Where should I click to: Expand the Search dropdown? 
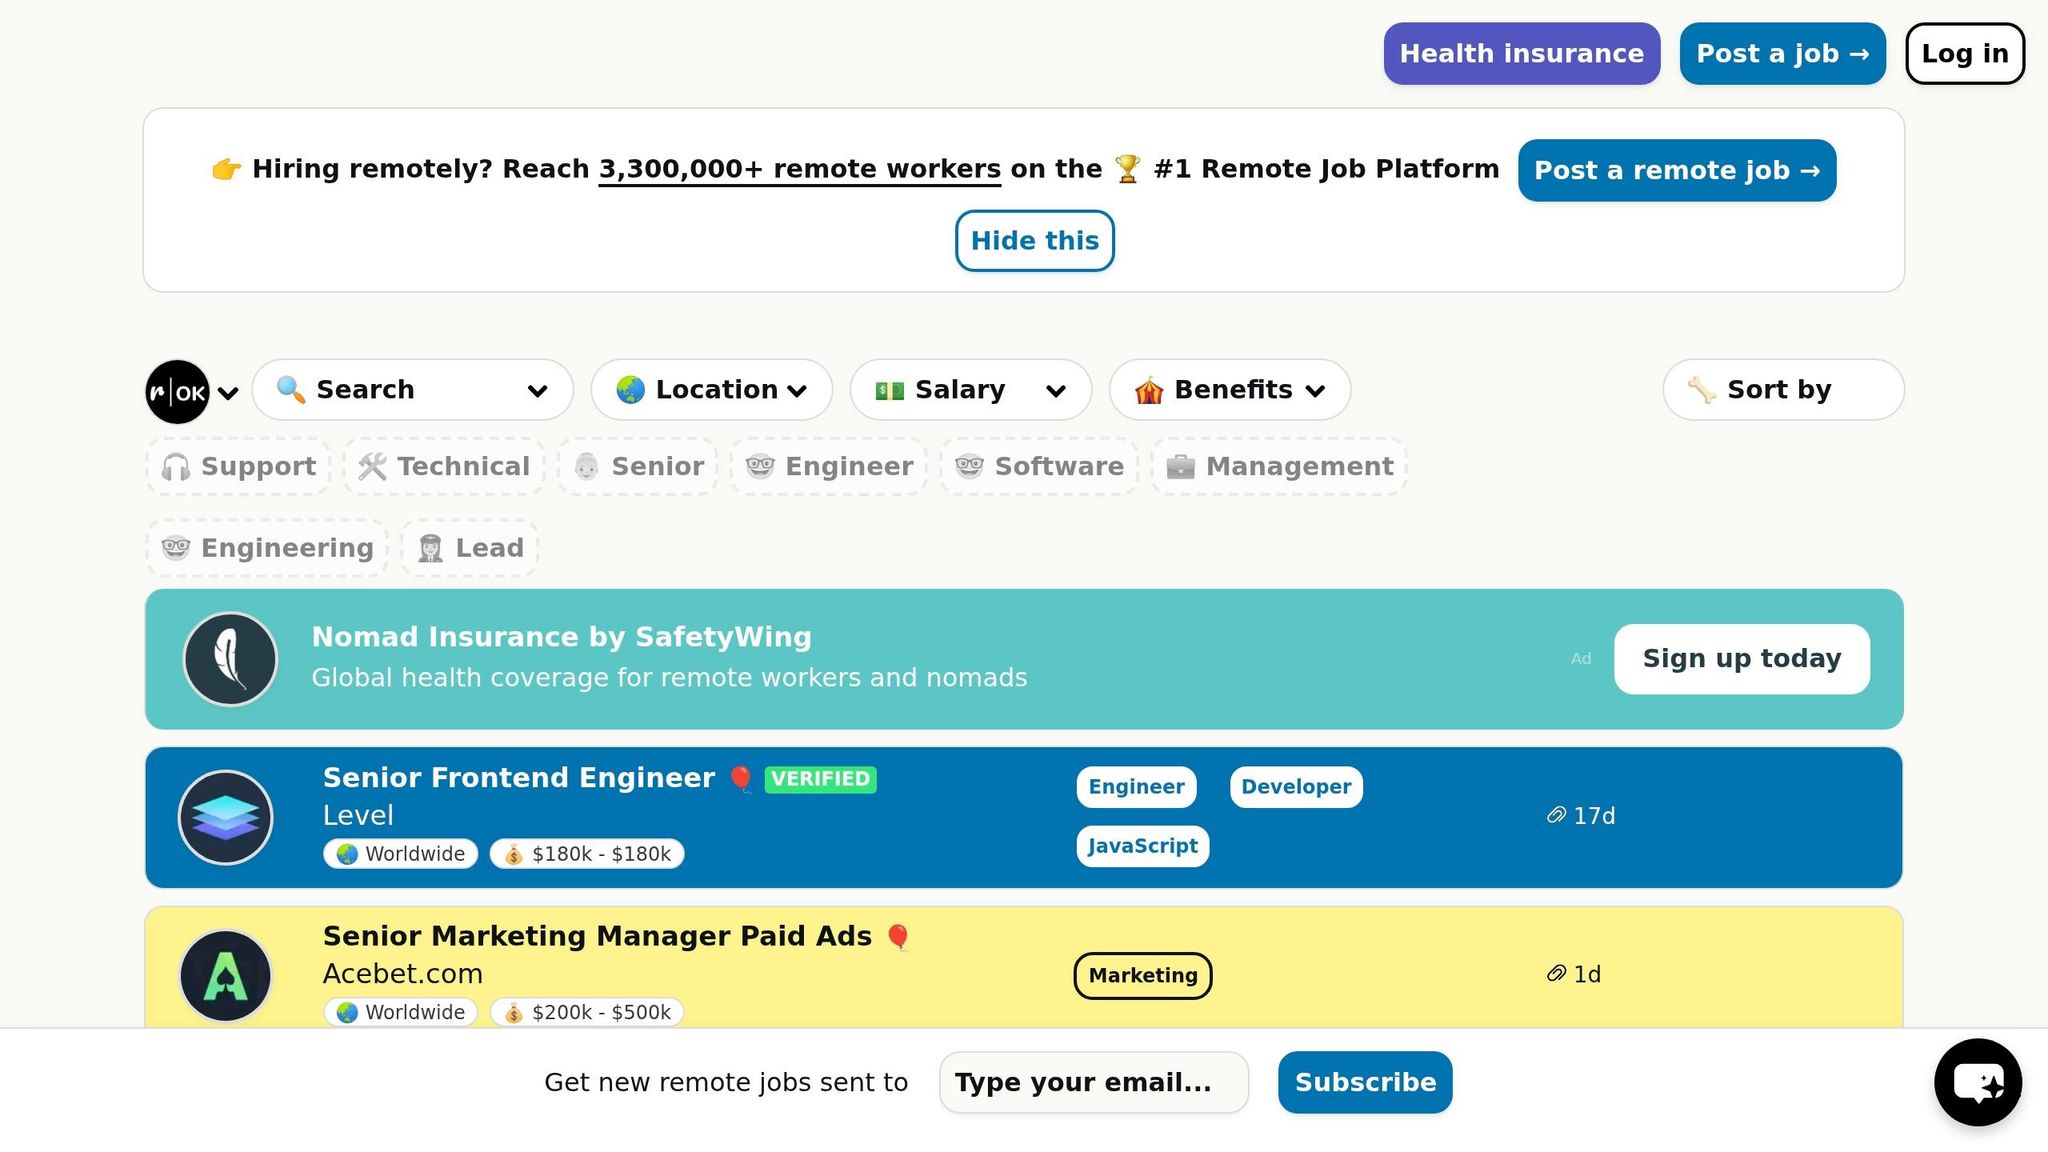click(x=412, y=390)
